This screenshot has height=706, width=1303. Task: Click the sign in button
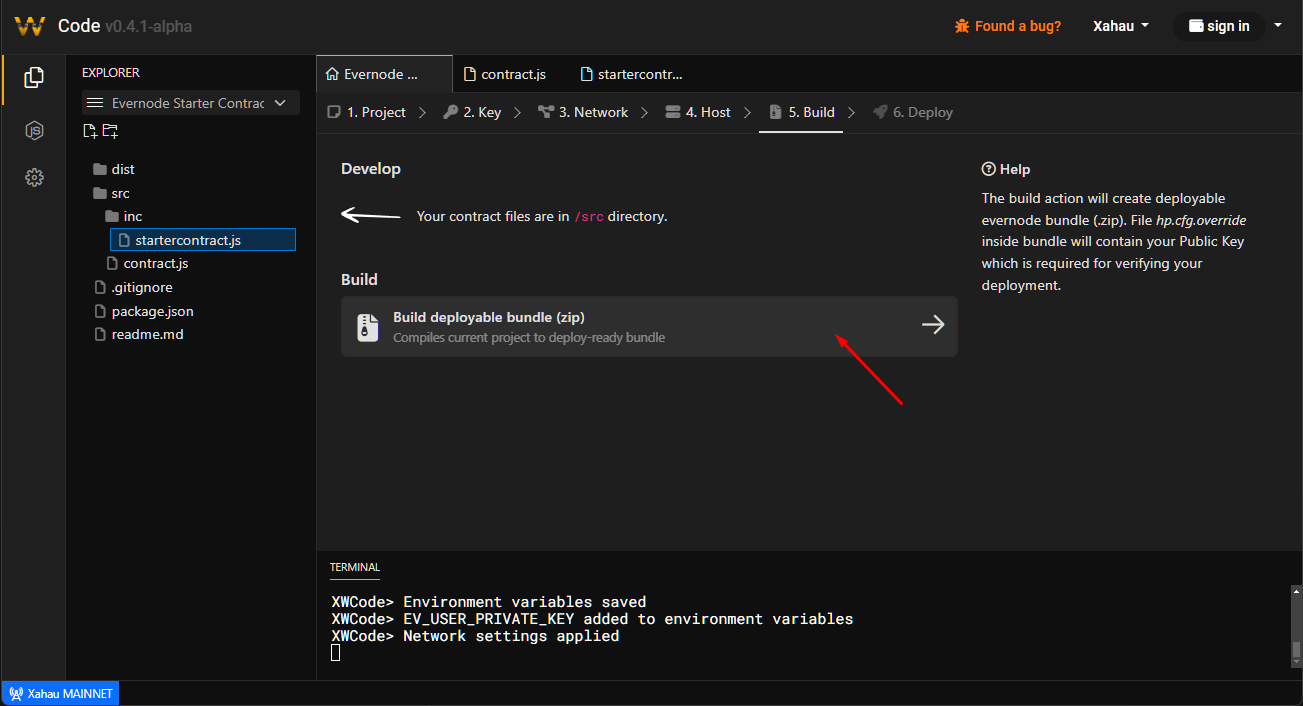pos(1219,26)
